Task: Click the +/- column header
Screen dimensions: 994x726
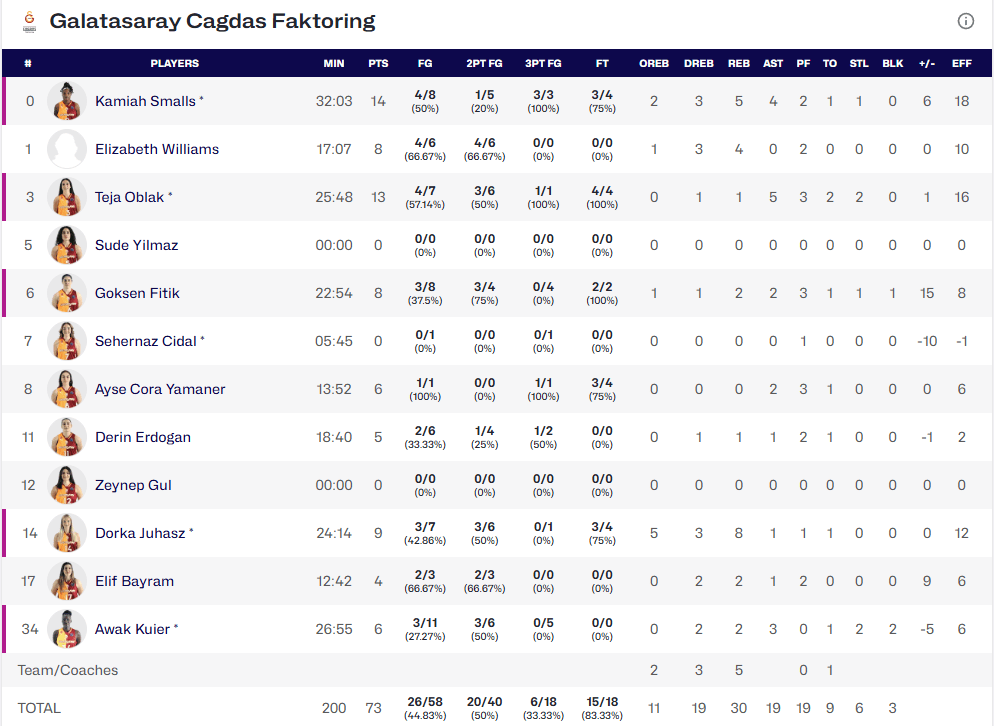Action: tap(927, 63)
